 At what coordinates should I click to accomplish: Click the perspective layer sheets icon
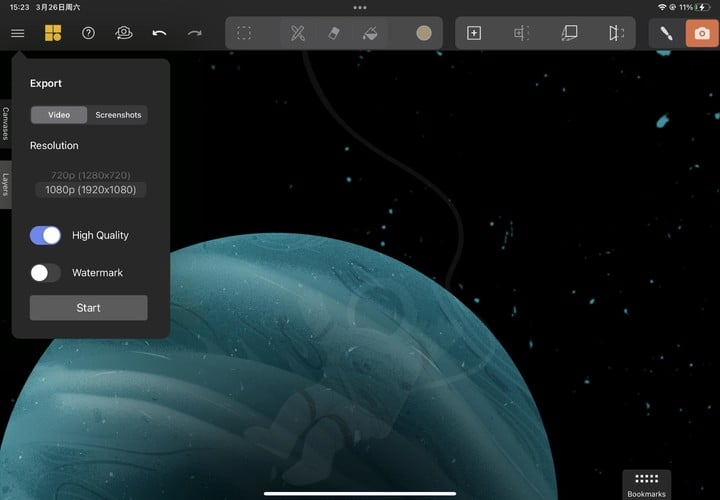click(569, 33)
